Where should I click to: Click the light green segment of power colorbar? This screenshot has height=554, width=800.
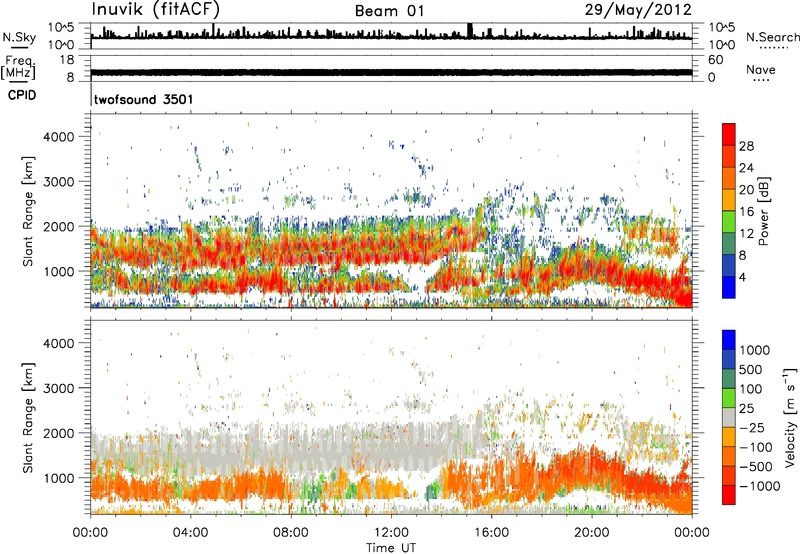click(729, 222)
